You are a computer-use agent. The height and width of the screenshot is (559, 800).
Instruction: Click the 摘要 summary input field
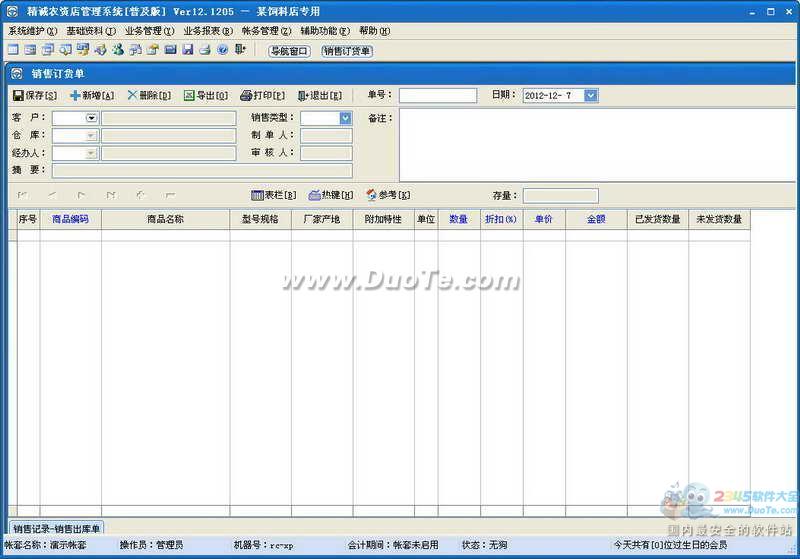coord(202,170)
